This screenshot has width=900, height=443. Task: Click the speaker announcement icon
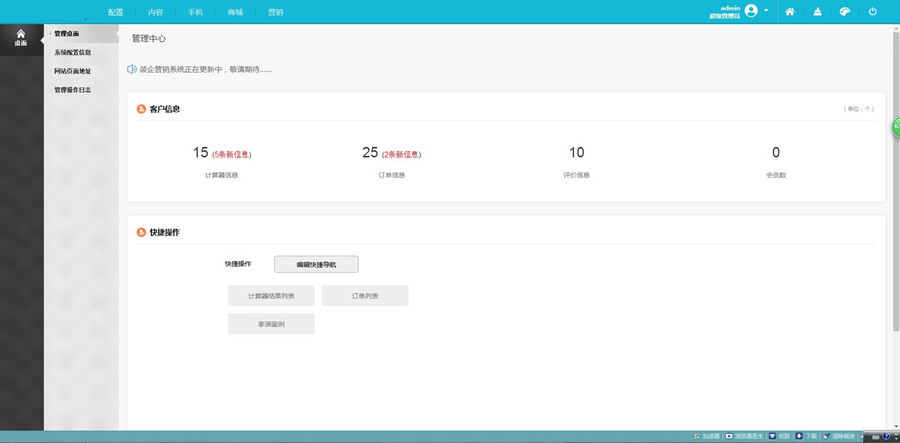point(131,69)
